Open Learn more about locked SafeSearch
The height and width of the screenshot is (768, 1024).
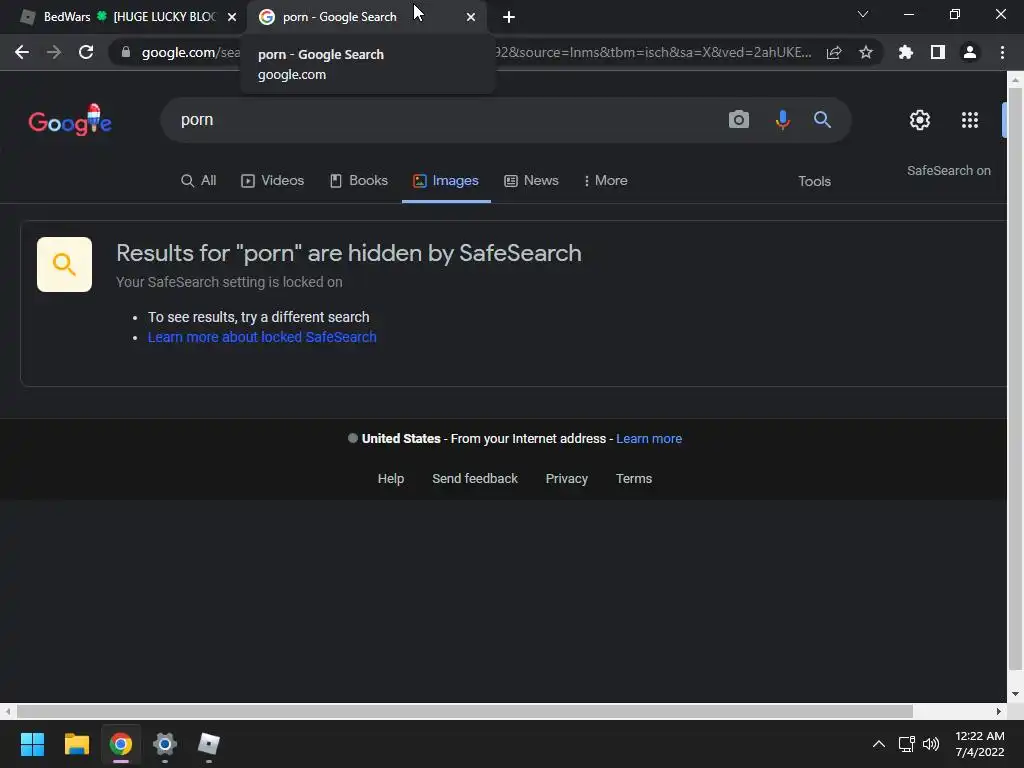tap(262, 337)
